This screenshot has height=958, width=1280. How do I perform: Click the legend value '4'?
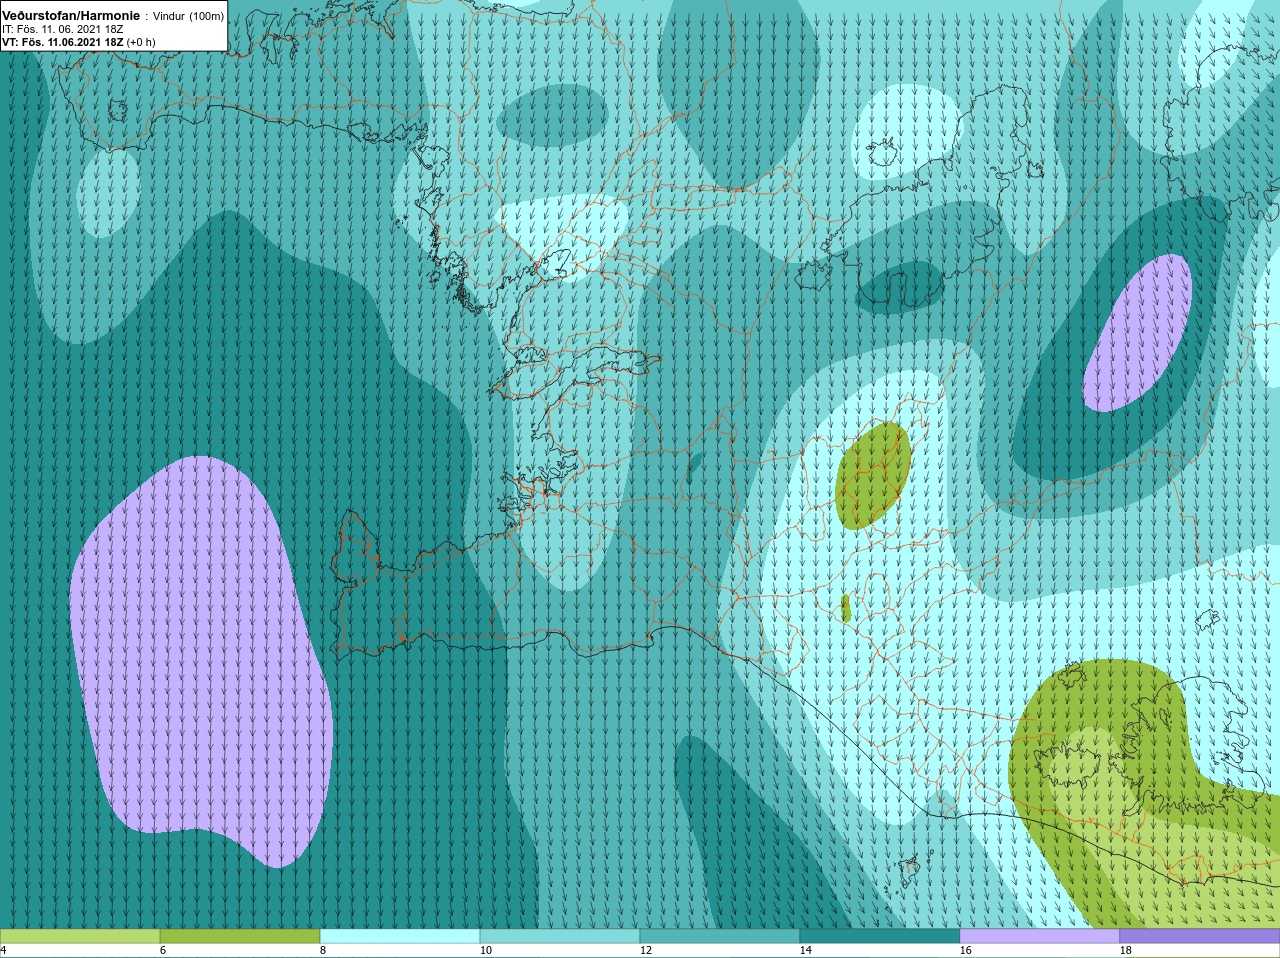[x=3, y=950]
